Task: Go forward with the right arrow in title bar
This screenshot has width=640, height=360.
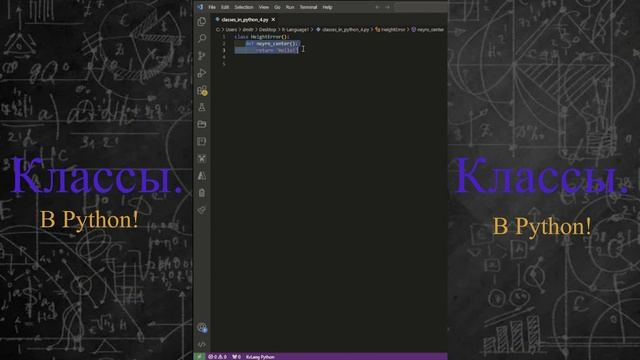Action: [x=387, y=7]
